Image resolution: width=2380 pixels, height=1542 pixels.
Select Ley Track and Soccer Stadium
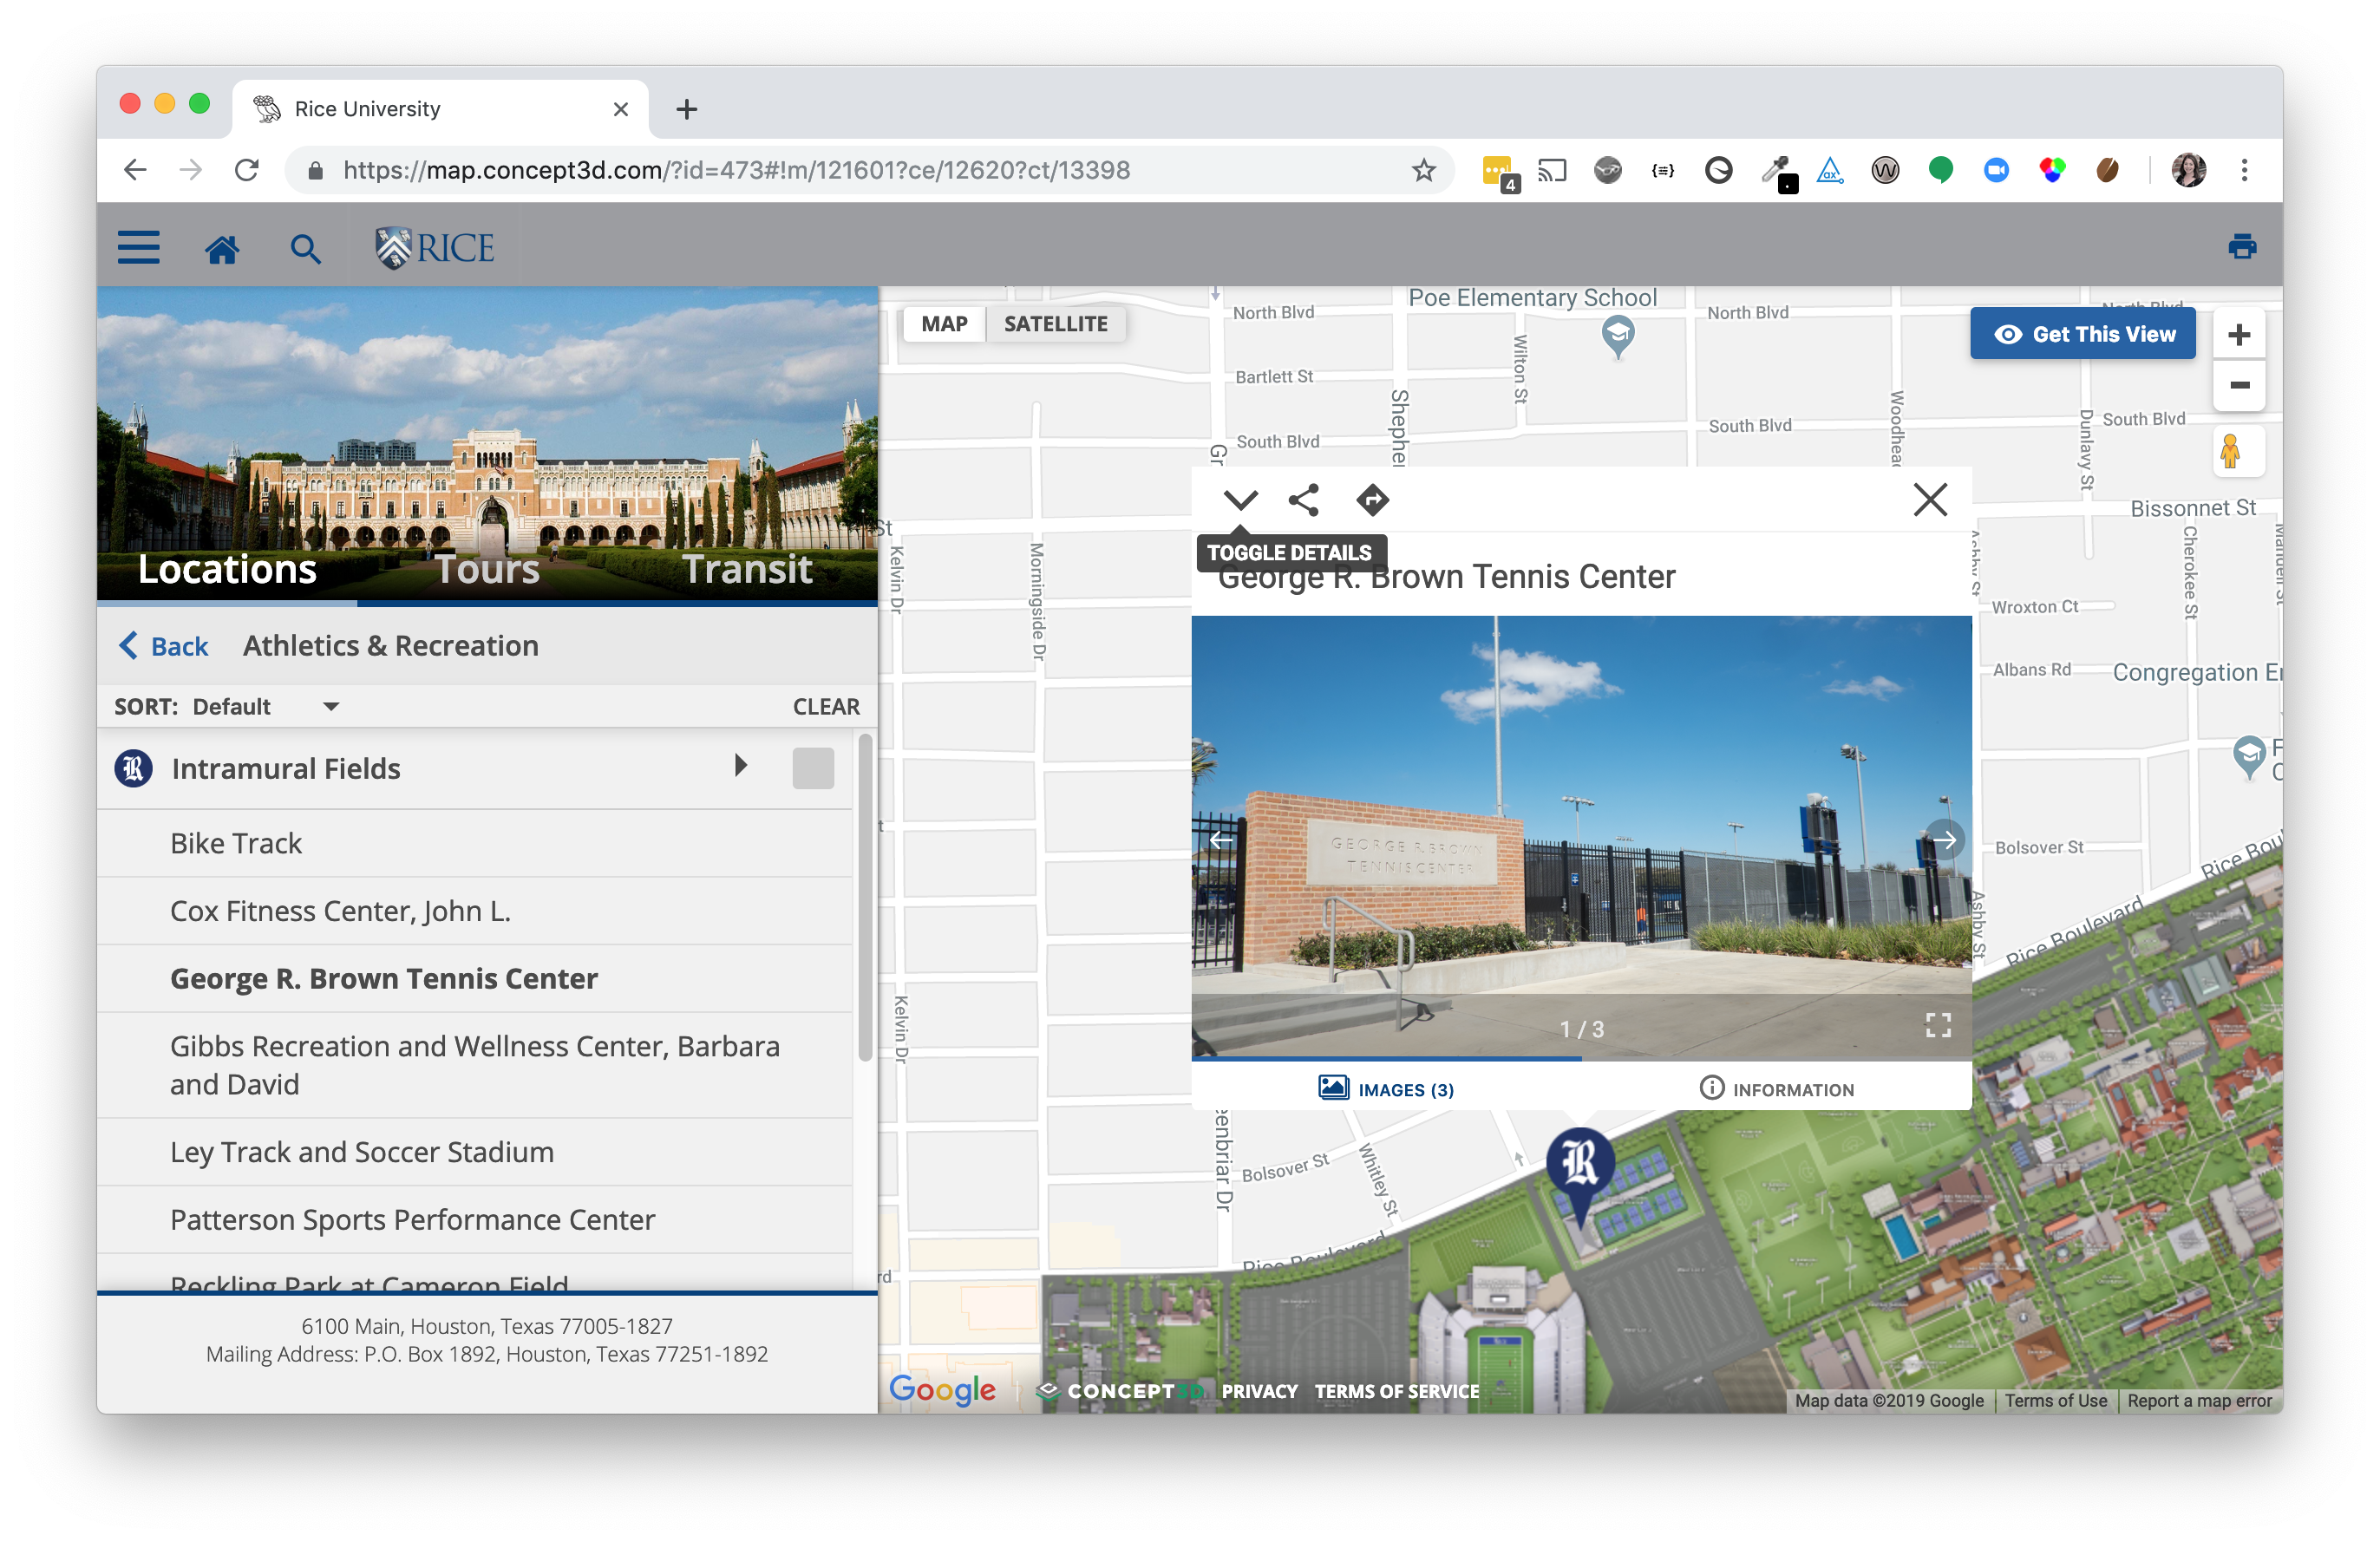tap(474, 1152)
